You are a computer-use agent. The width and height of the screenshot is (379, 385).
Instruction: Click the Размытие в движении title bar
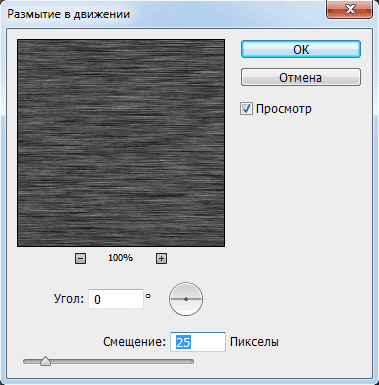pyautogui.click(x=163, y=14)
